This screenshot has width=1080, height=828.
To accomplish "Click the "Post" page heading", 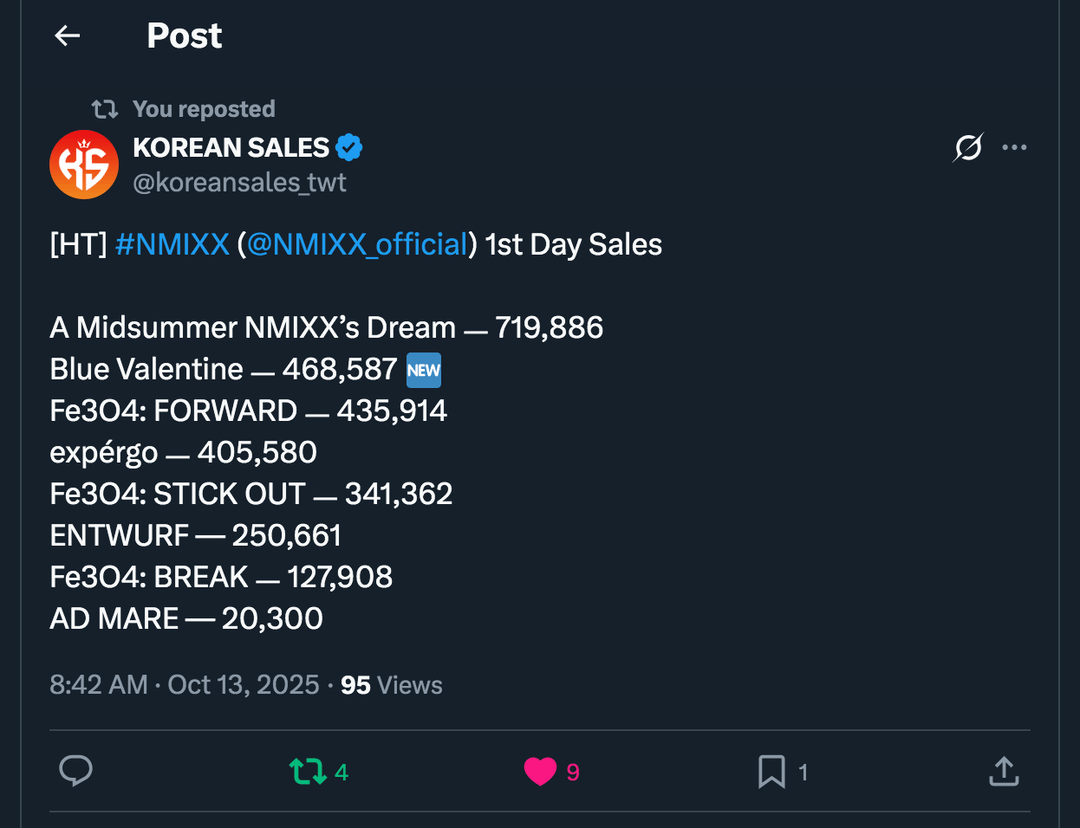I will 184,36.
